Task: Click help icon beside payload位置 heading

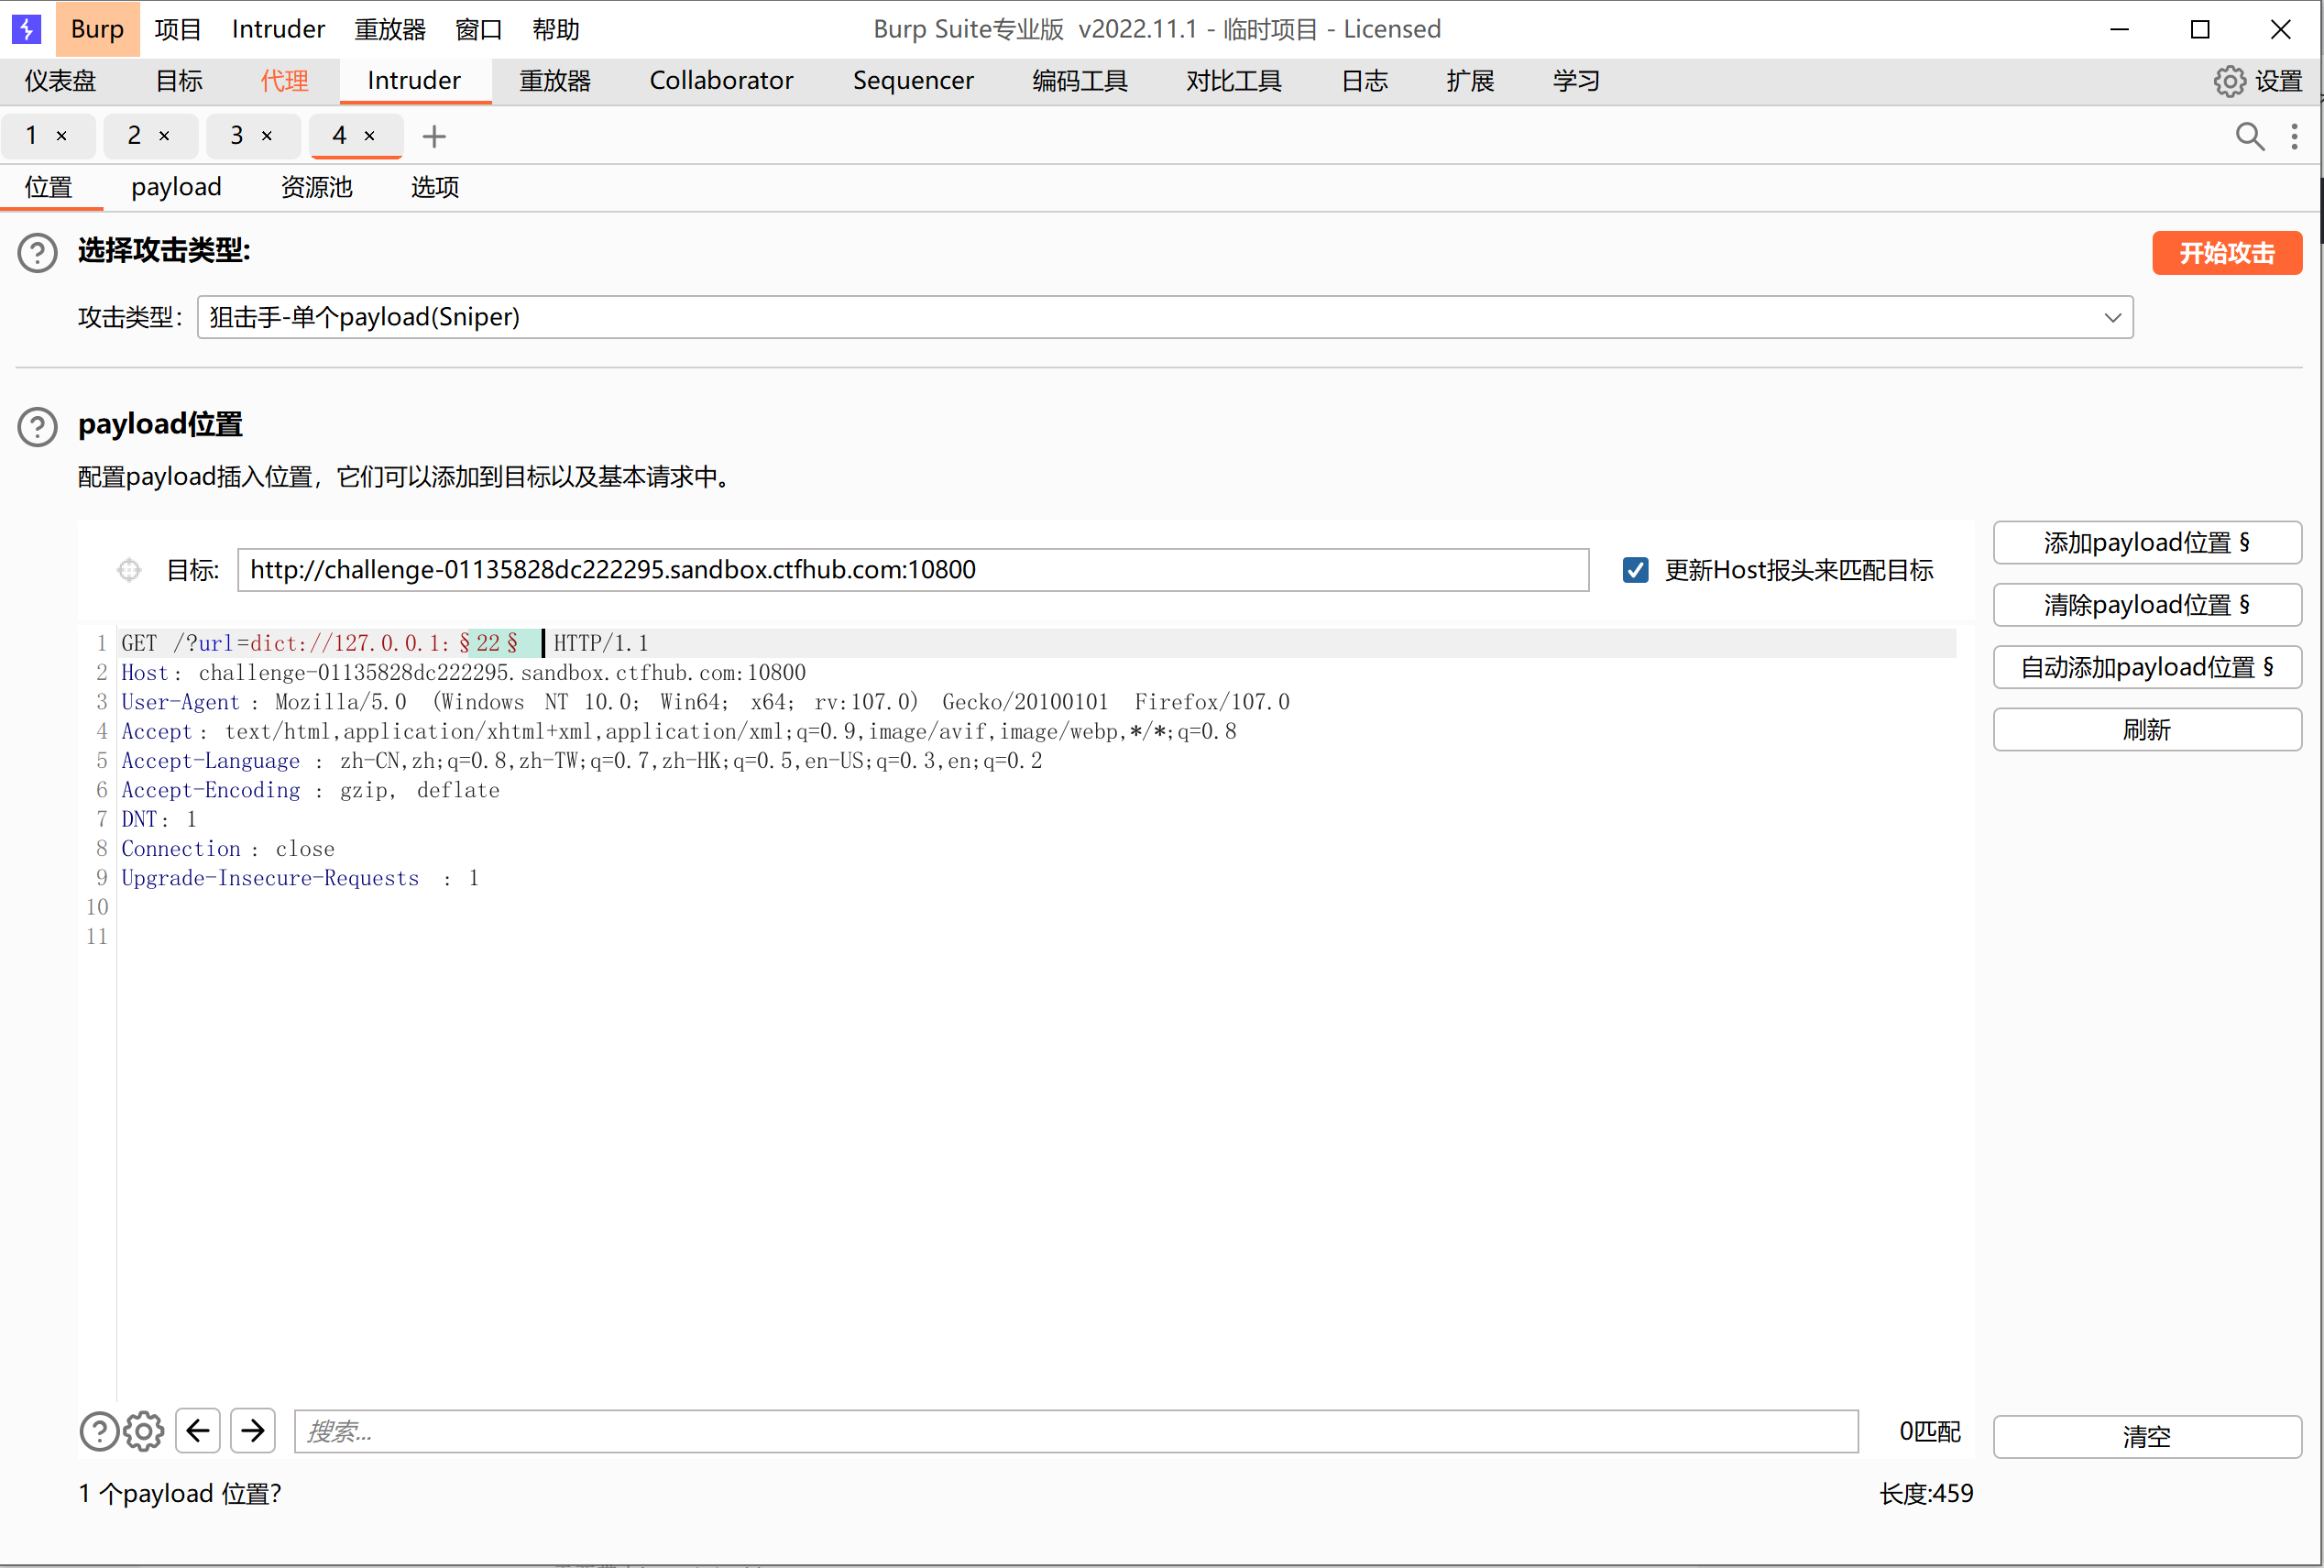Action: [x=38, y=427]
